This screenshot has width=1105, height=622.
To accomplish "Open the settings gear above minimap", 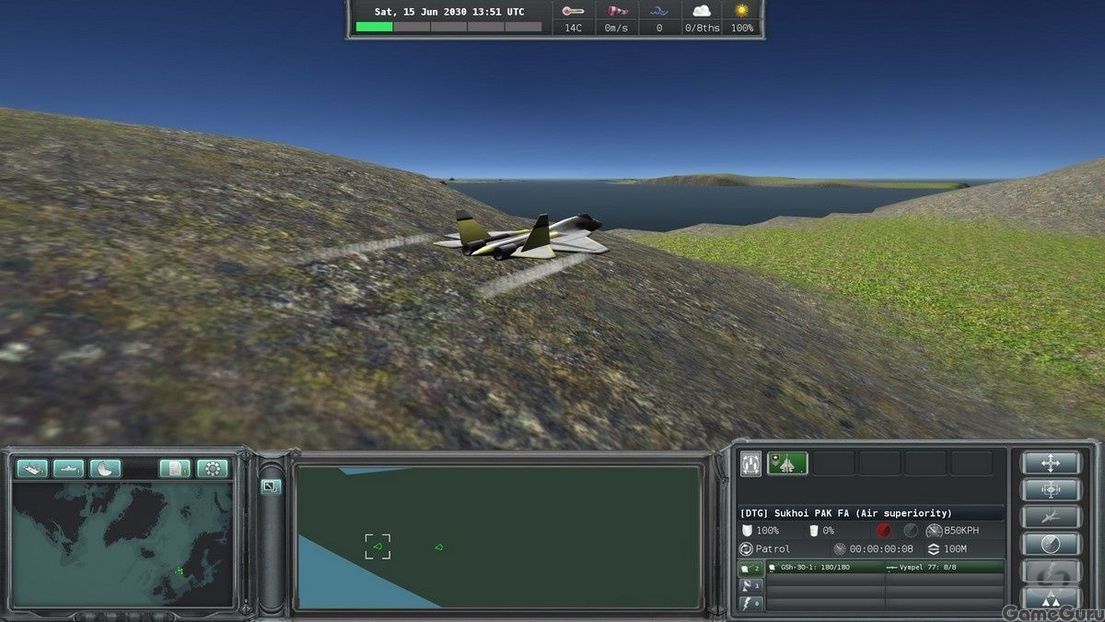I will point(212,468).
